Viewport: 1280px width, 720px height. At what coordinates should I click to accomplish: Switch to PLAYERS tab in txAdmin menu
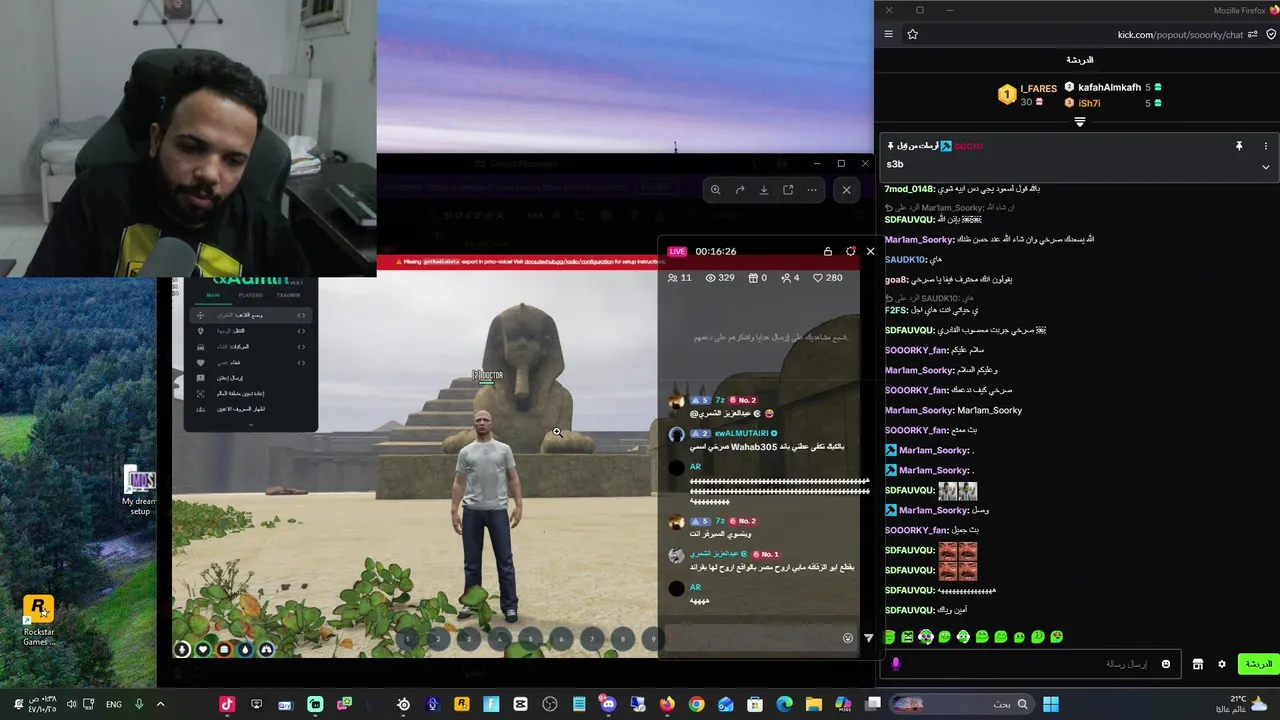click(250, 295)
